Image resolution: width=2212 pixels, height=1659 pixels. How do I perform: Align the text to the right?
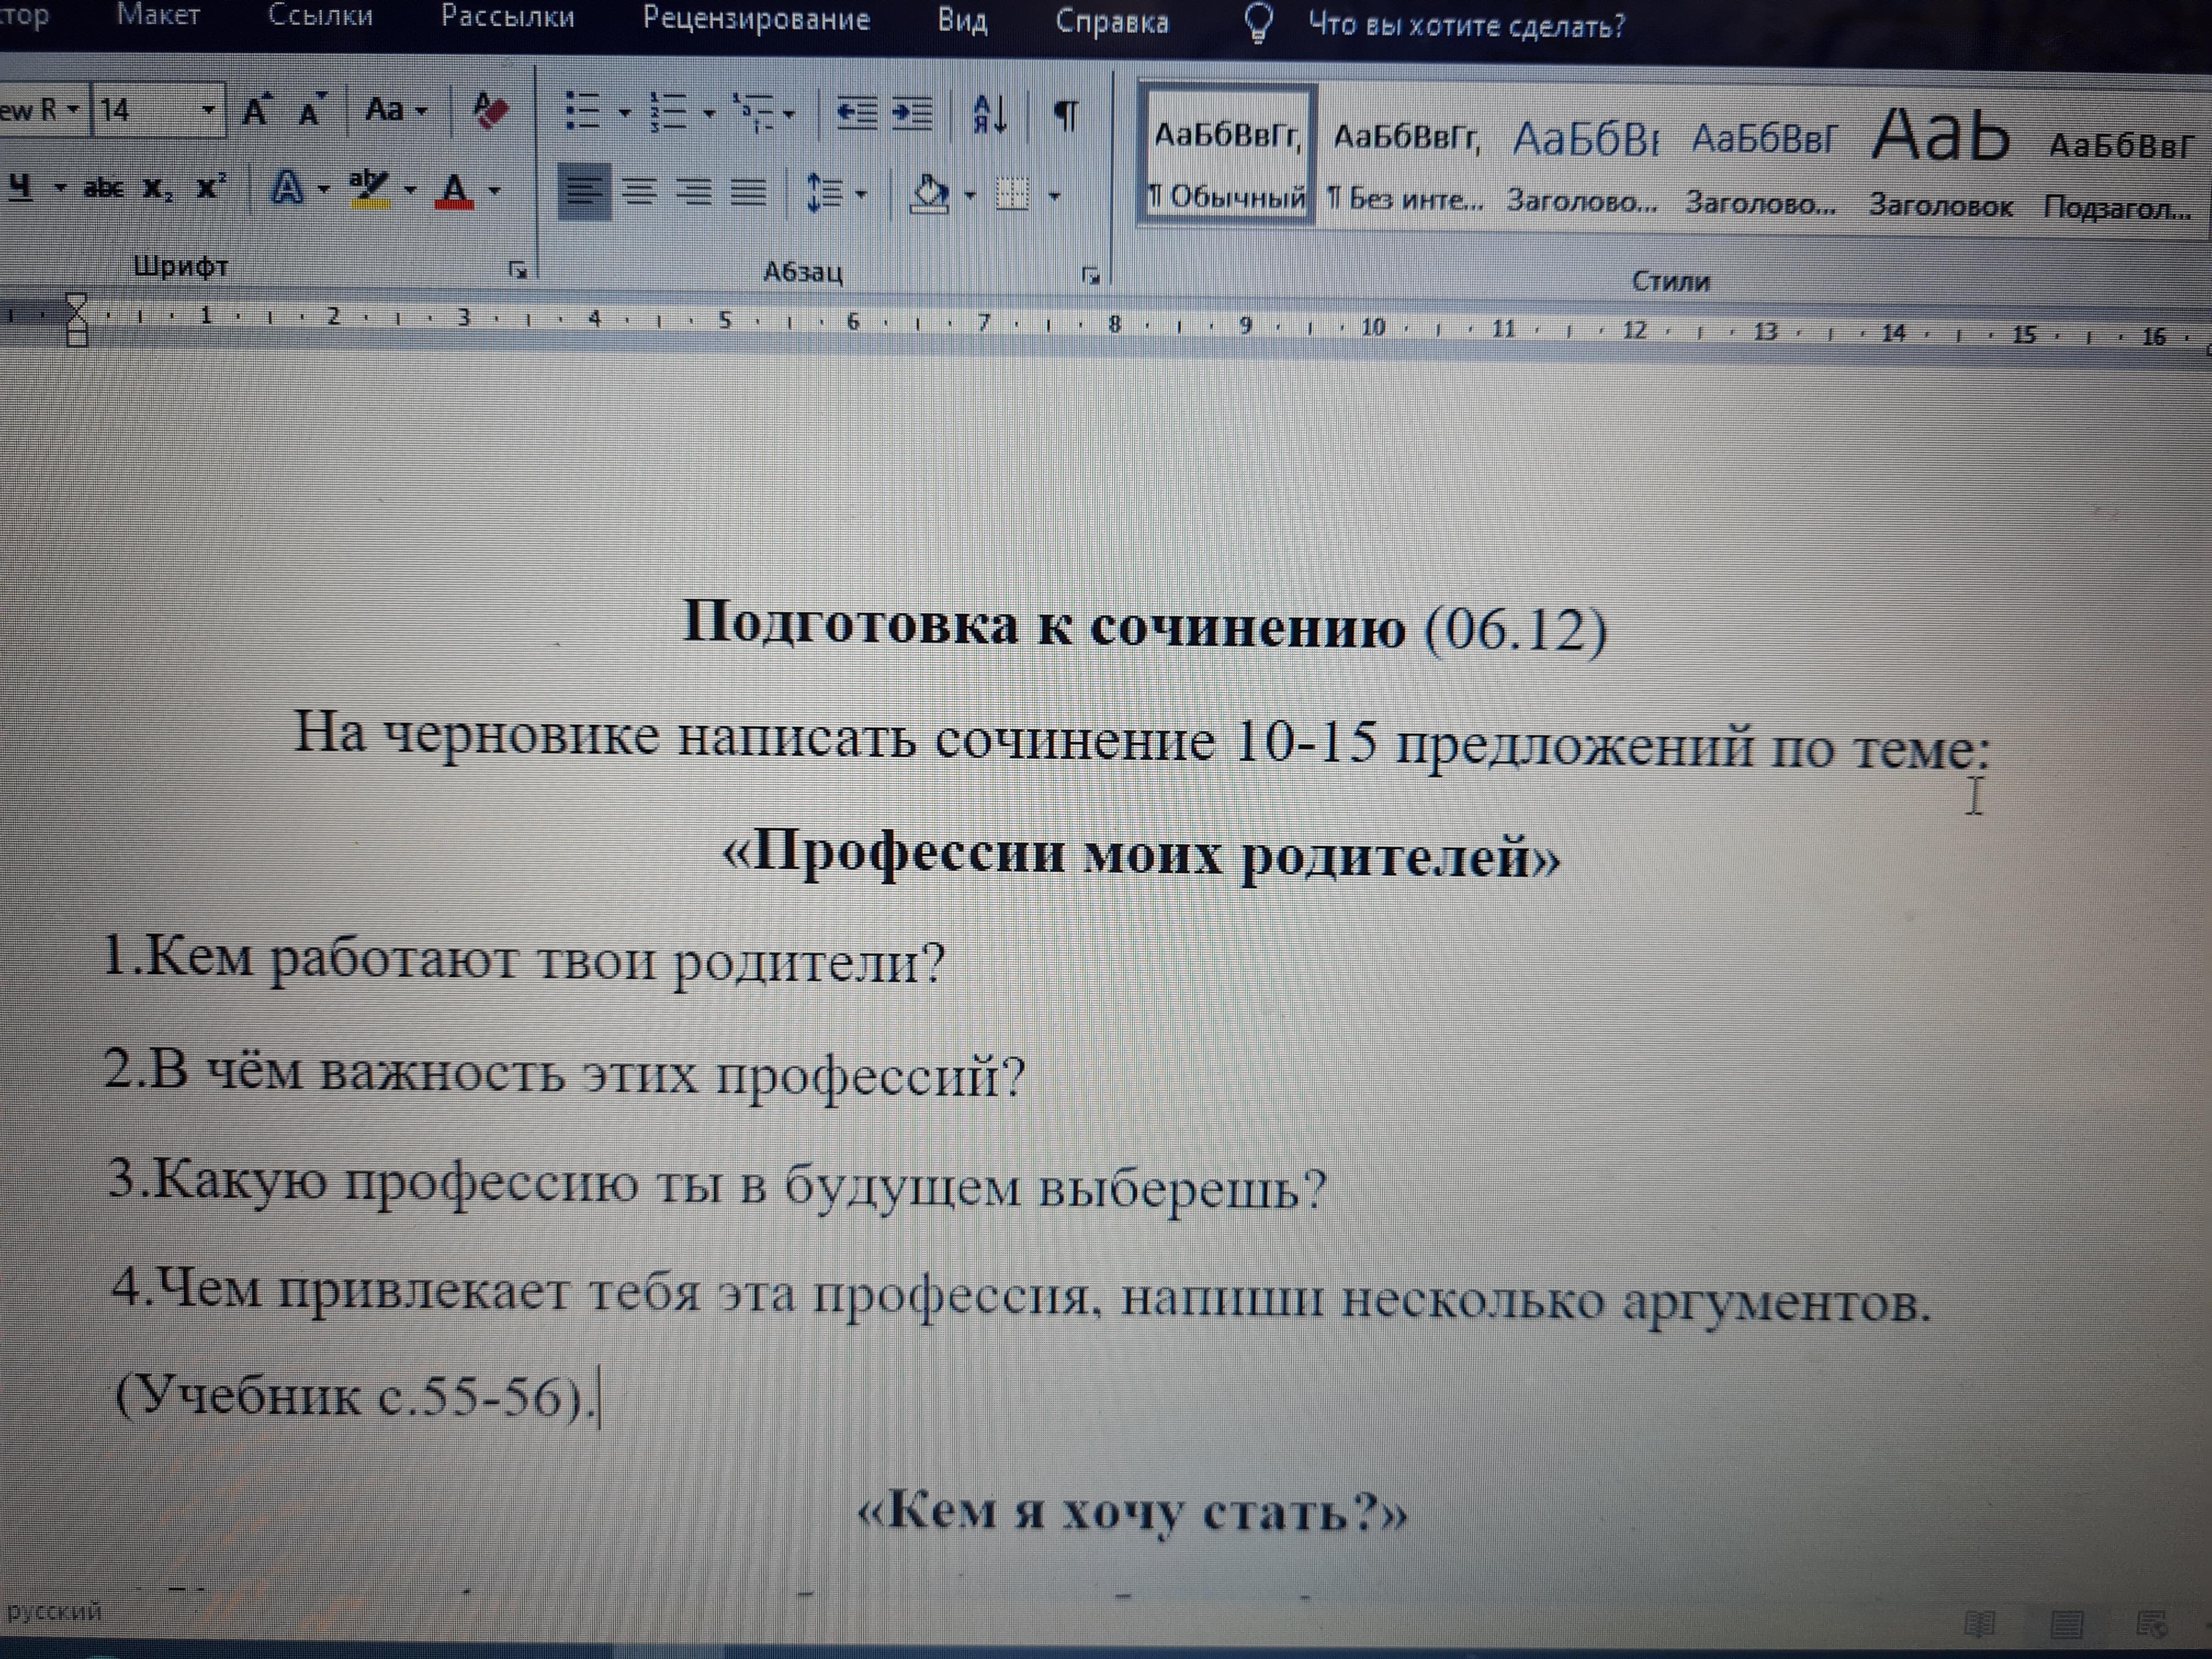point(694,192)
